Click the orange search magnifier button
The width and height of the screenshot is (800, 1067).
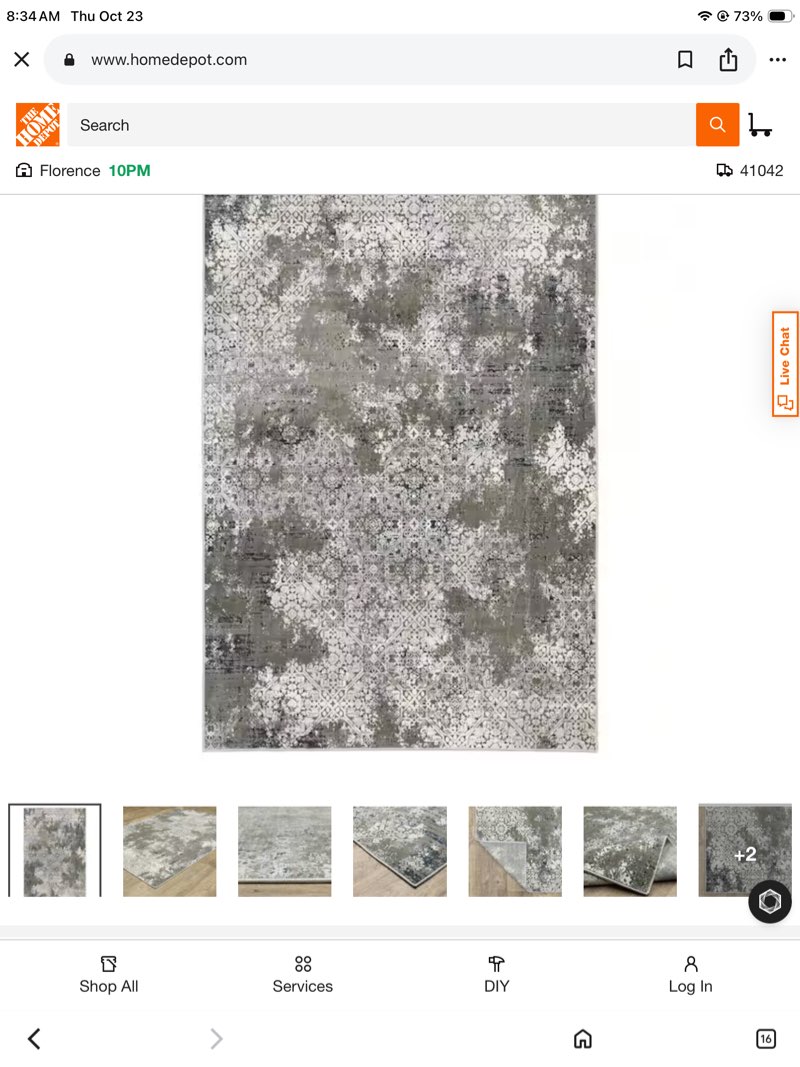click(x=717, y=125)
